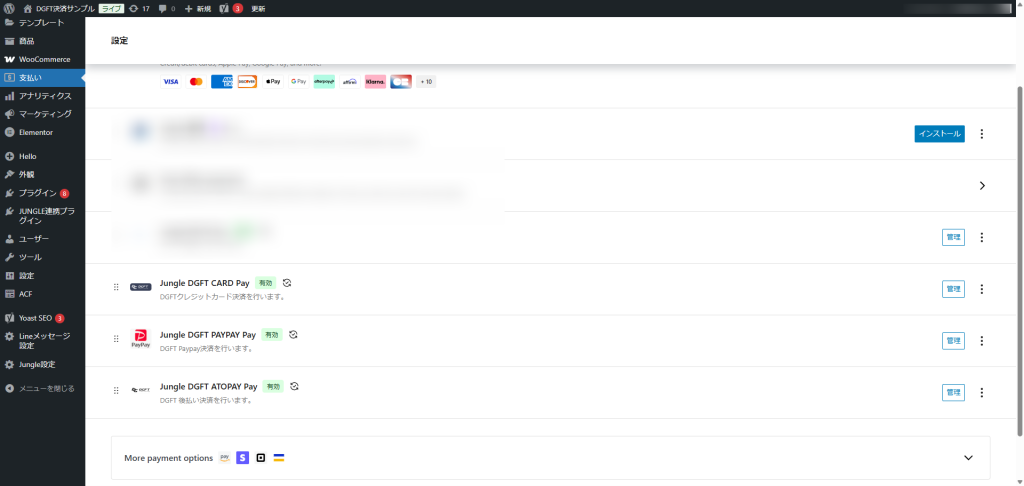Click 管理 button for Jungle DGFT ATOPAY Pay
1024x486 pixels.
pos(953,393)
